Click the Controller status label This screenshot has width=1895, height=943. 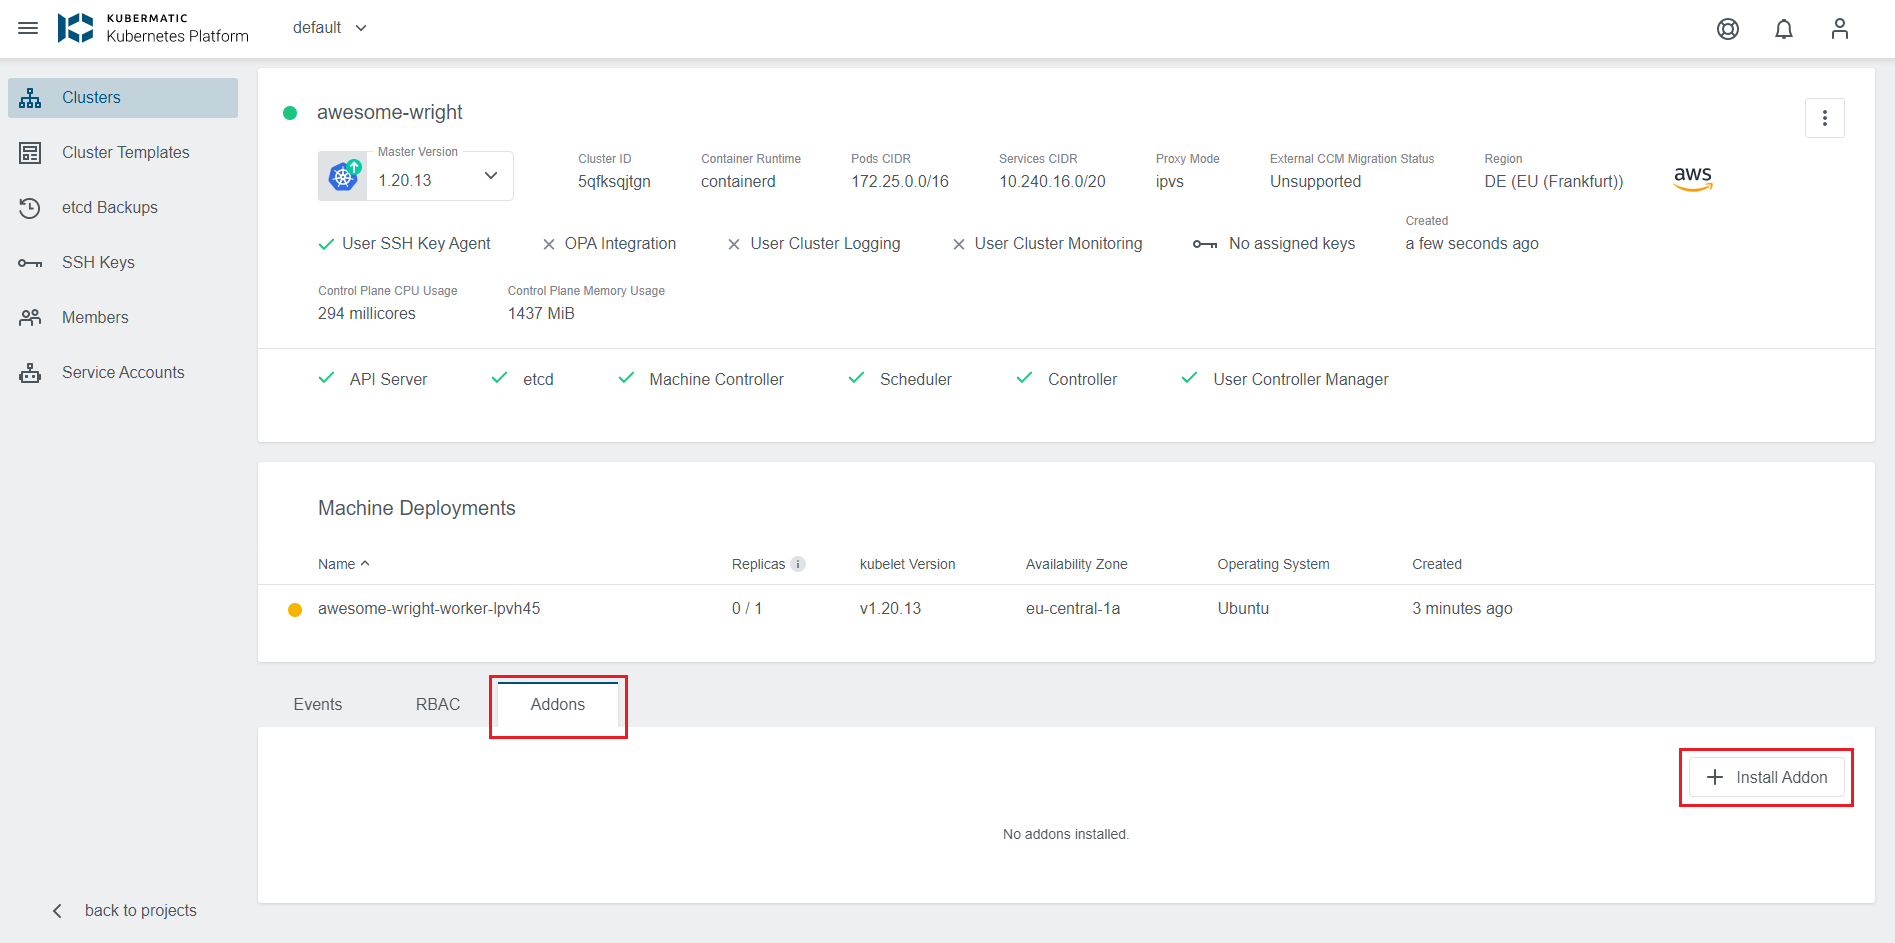(1082, 379)
